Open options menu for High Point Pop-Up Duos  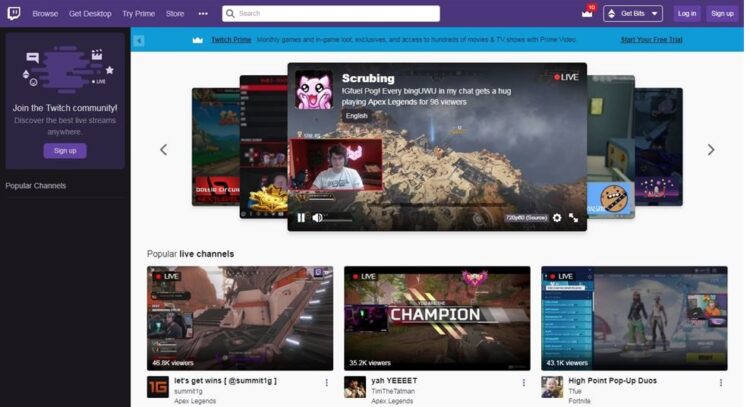pyautogui.click(x=721, y=383)
